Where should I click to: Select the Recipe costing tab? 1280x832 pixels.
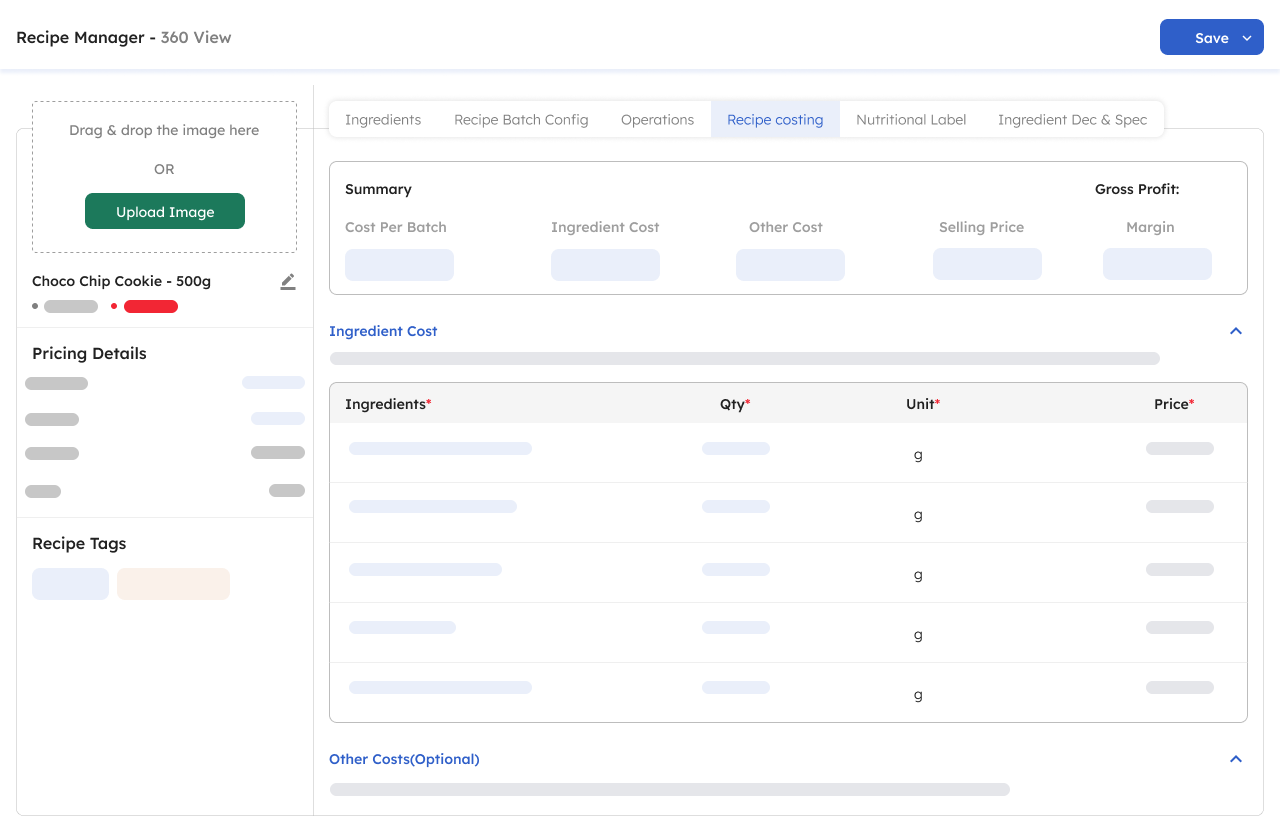(775, 120)
